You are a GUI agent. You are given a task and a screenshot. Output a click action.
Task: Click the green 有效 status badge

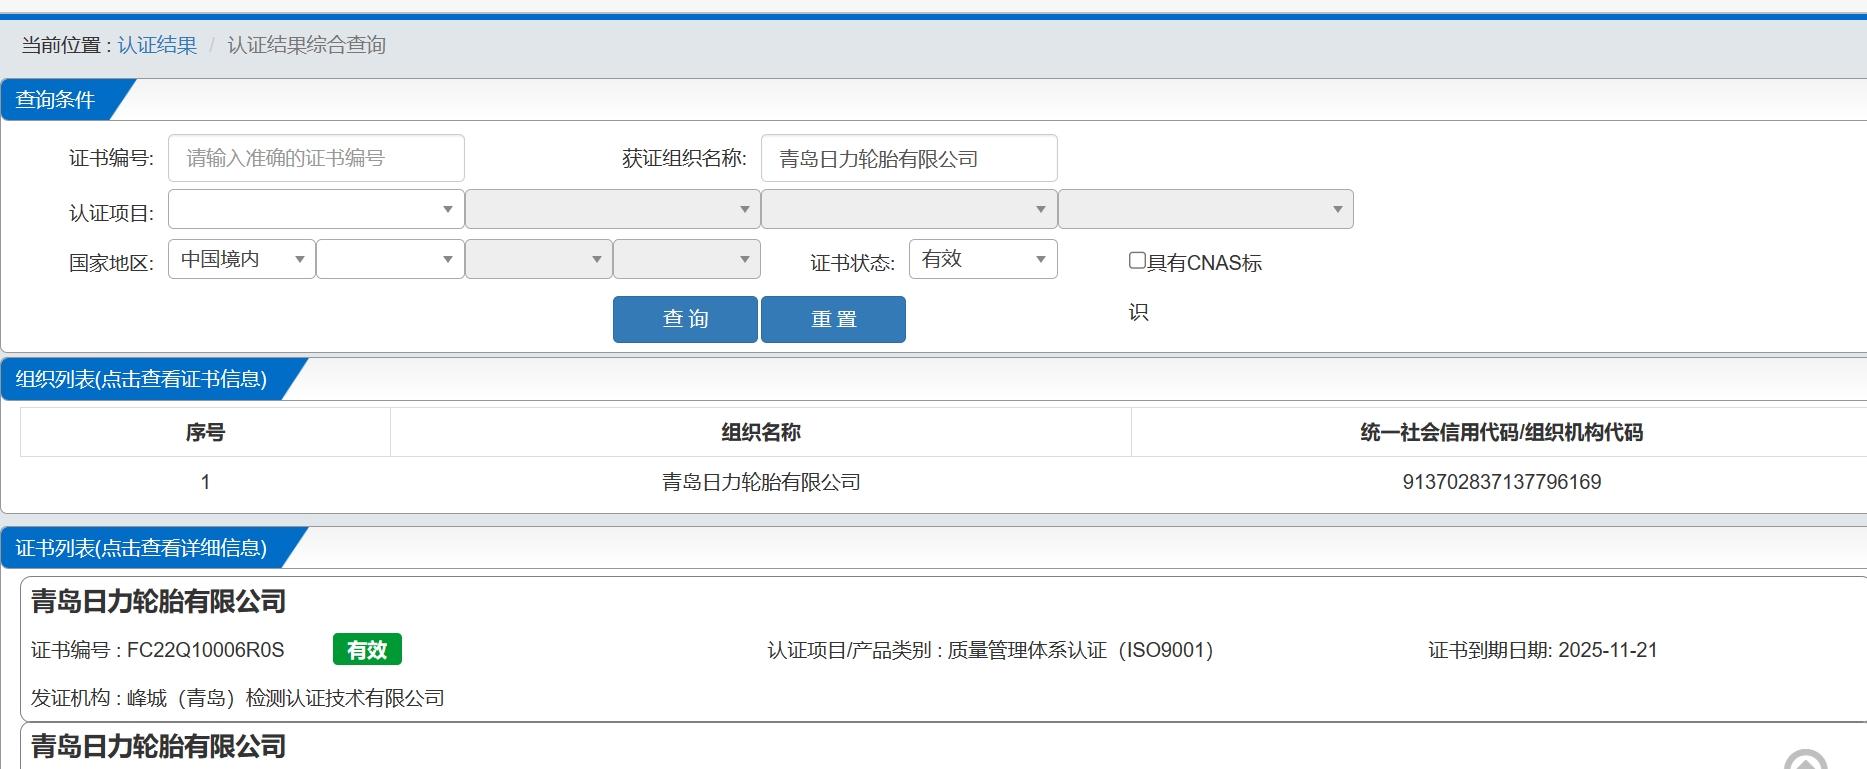pyautogui.click(x=367, y=650)
